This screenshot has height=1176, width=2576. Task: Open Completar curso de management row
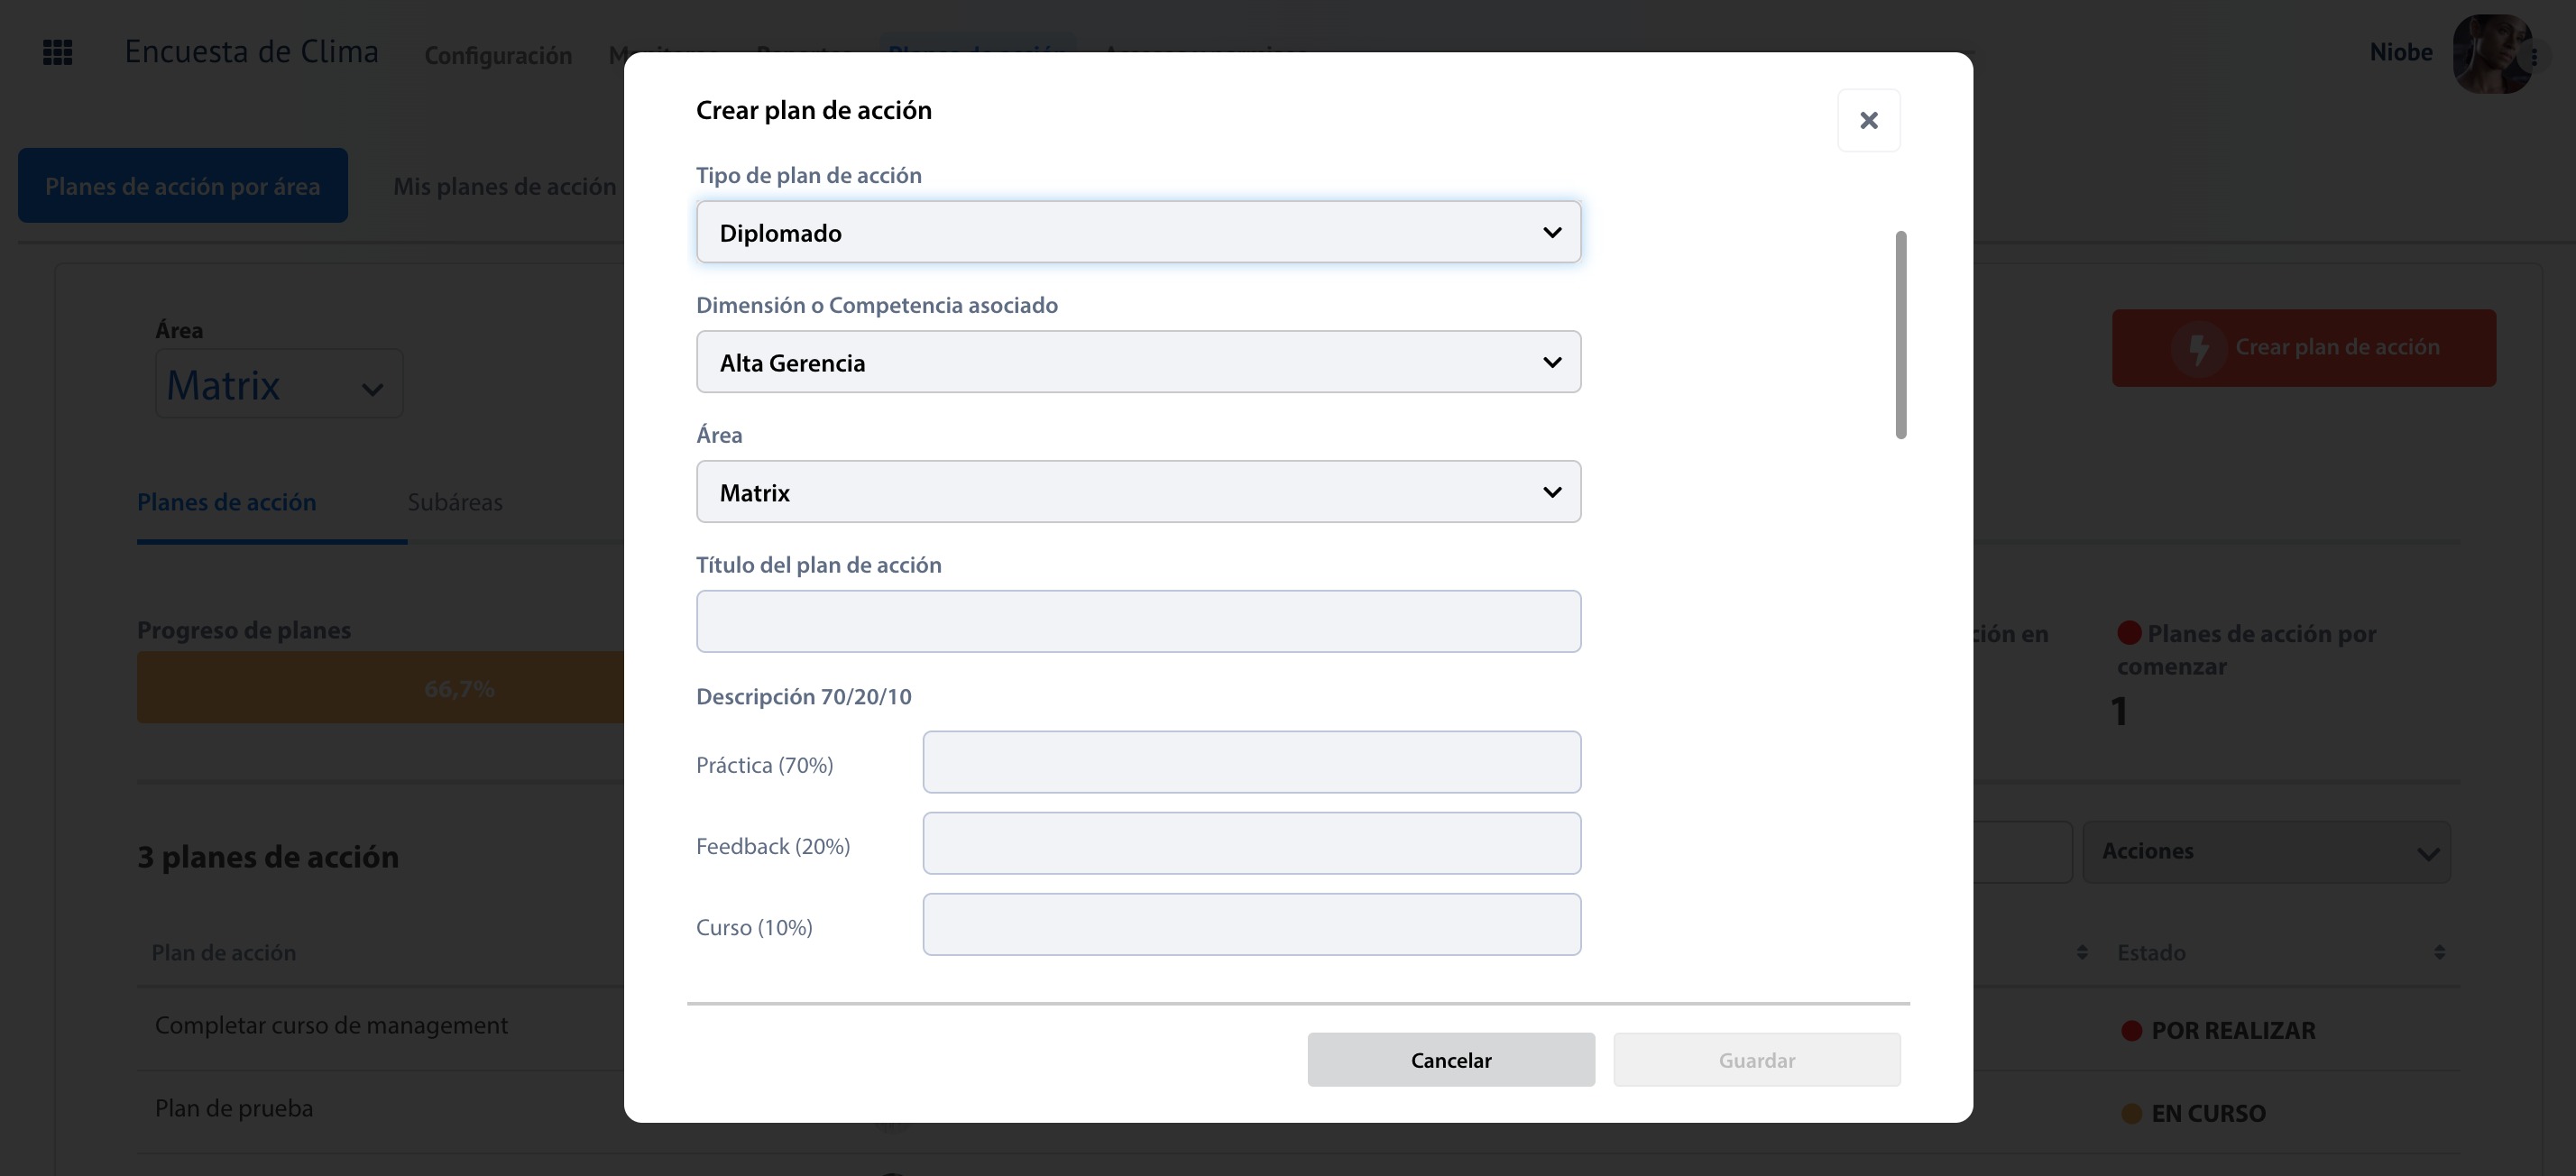331,1025
